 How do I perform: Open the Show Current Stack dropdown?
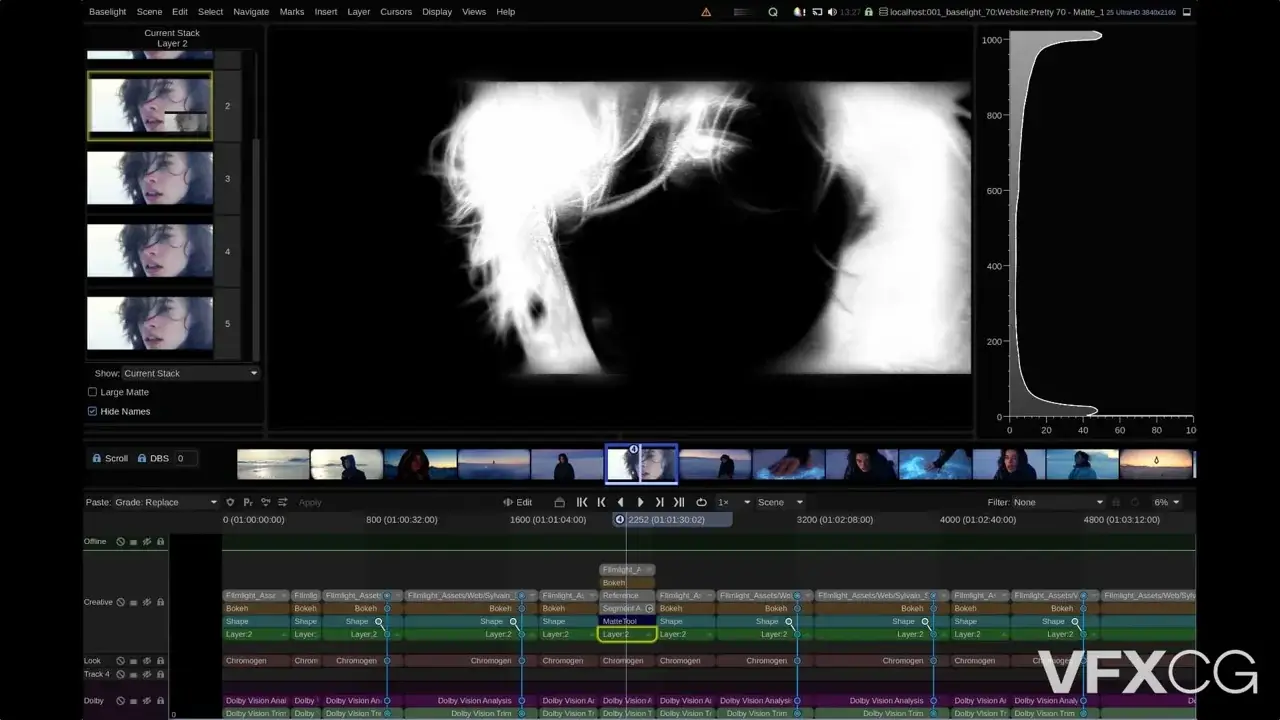pos(190,373)
